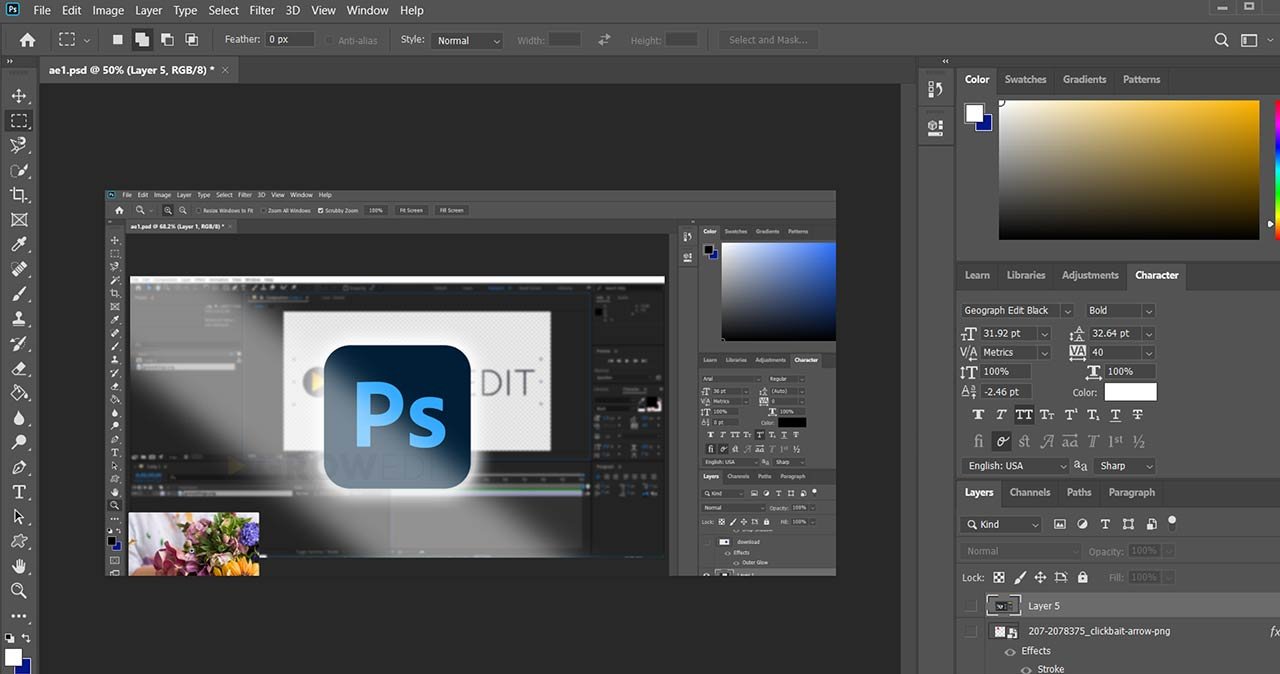Pick a color in the Color panel field

click(1129, 170)
